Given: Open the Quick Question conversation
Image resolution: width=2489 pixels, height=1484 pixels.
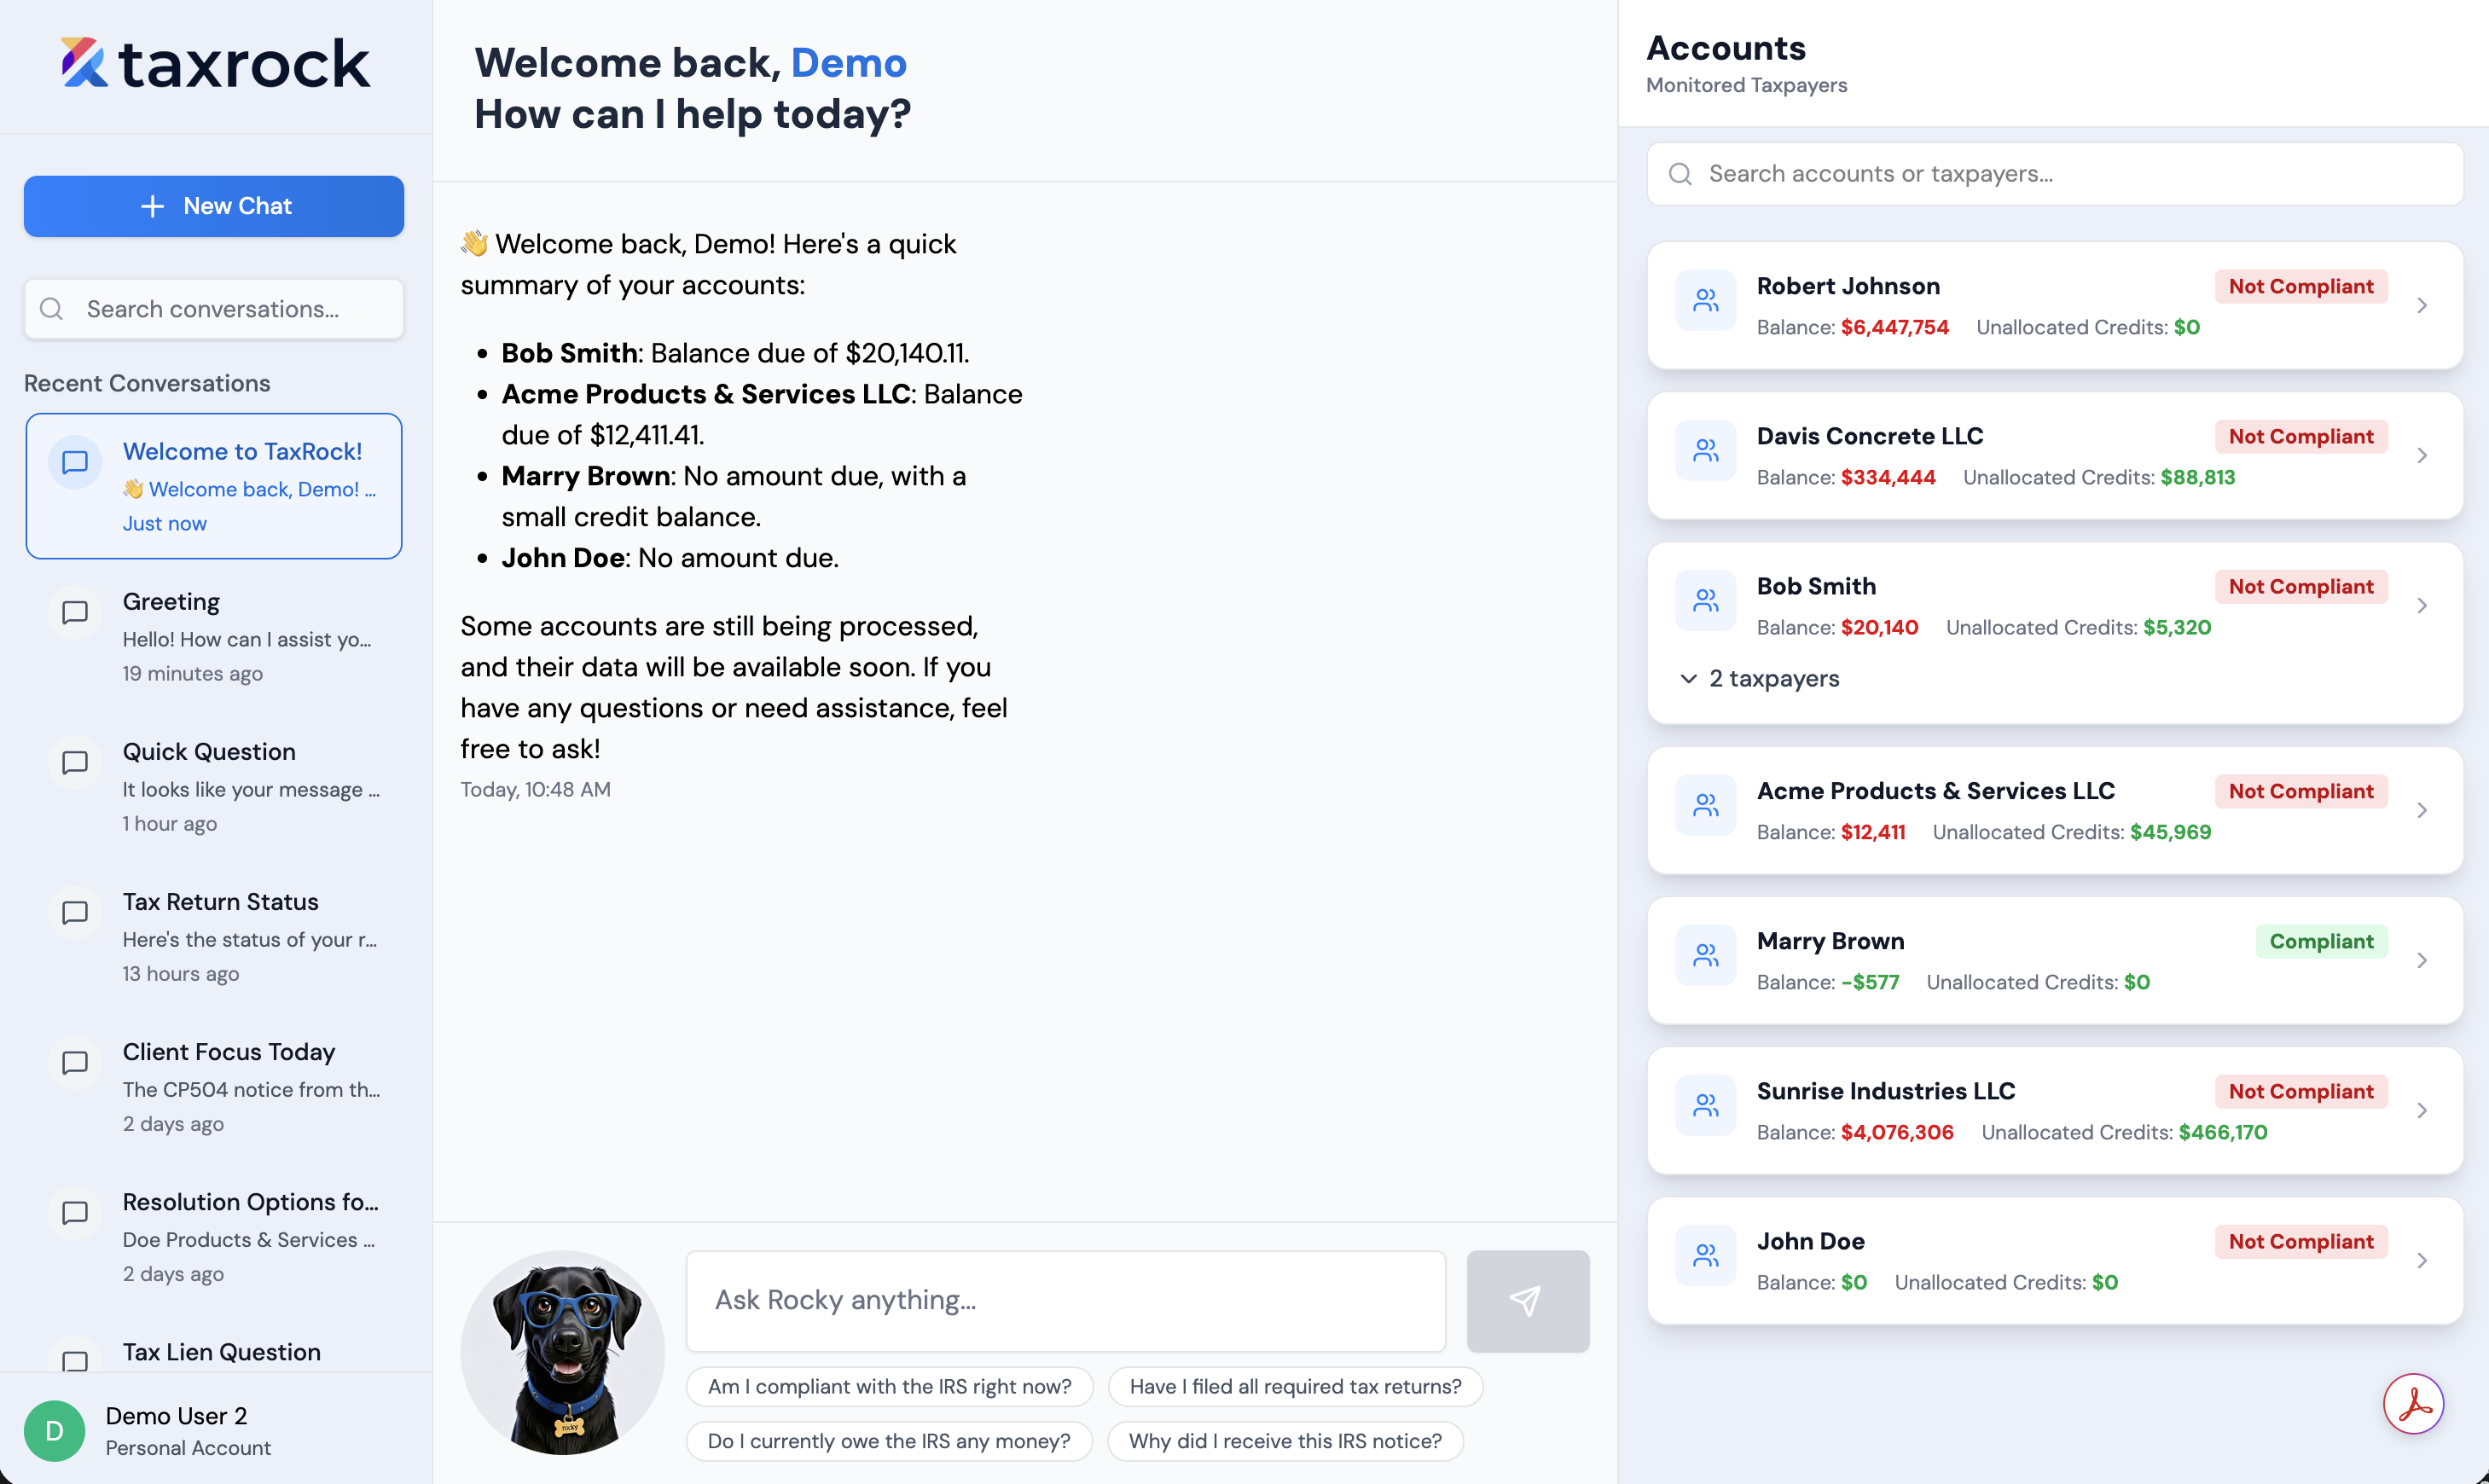Looking at the screenshot, I should coord(214,786).
